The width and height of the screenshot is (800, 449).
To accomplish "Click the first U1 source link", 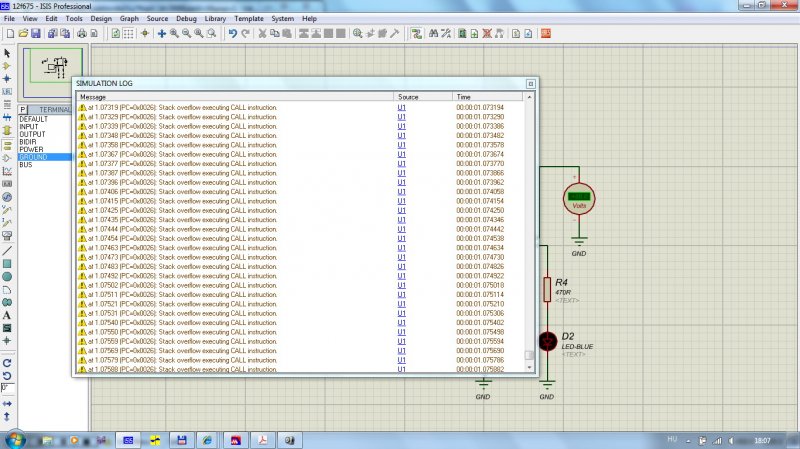I will pyautogui.click(x=401, y=106).
